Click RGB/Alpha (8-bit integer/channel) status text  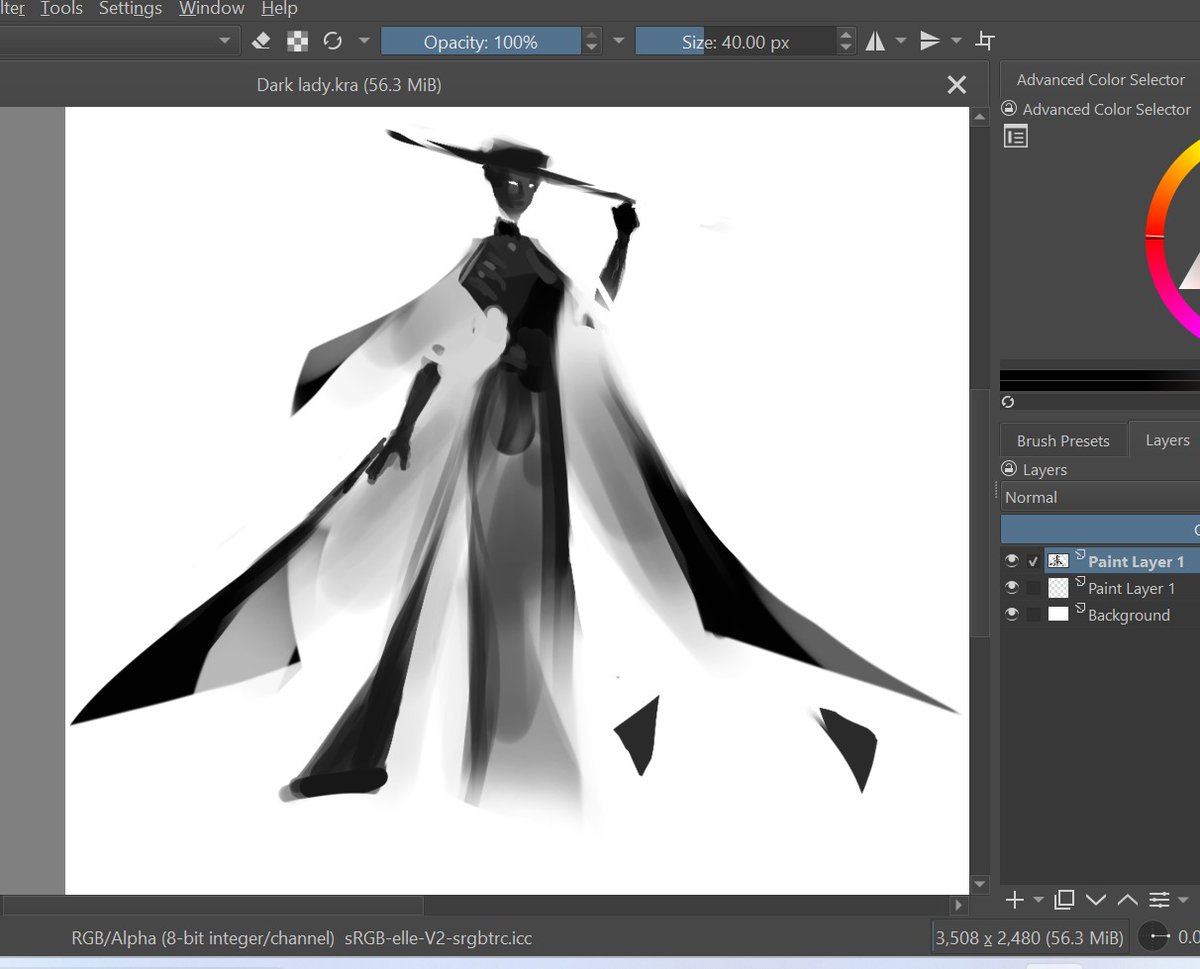[203, 938]
